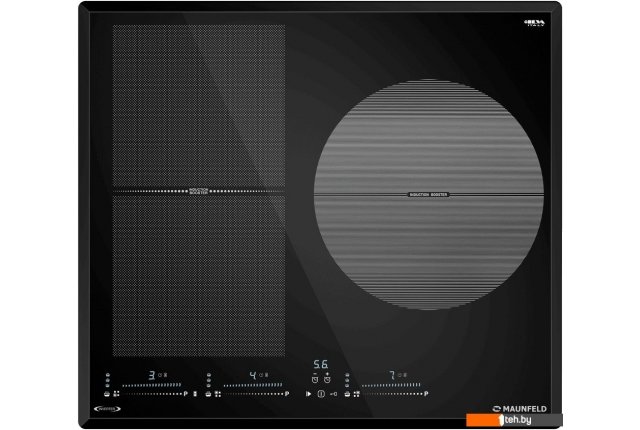Tap the P boost at leftmost slider end
The width and height of the screenshot is (640, 430).
[186, 394]
